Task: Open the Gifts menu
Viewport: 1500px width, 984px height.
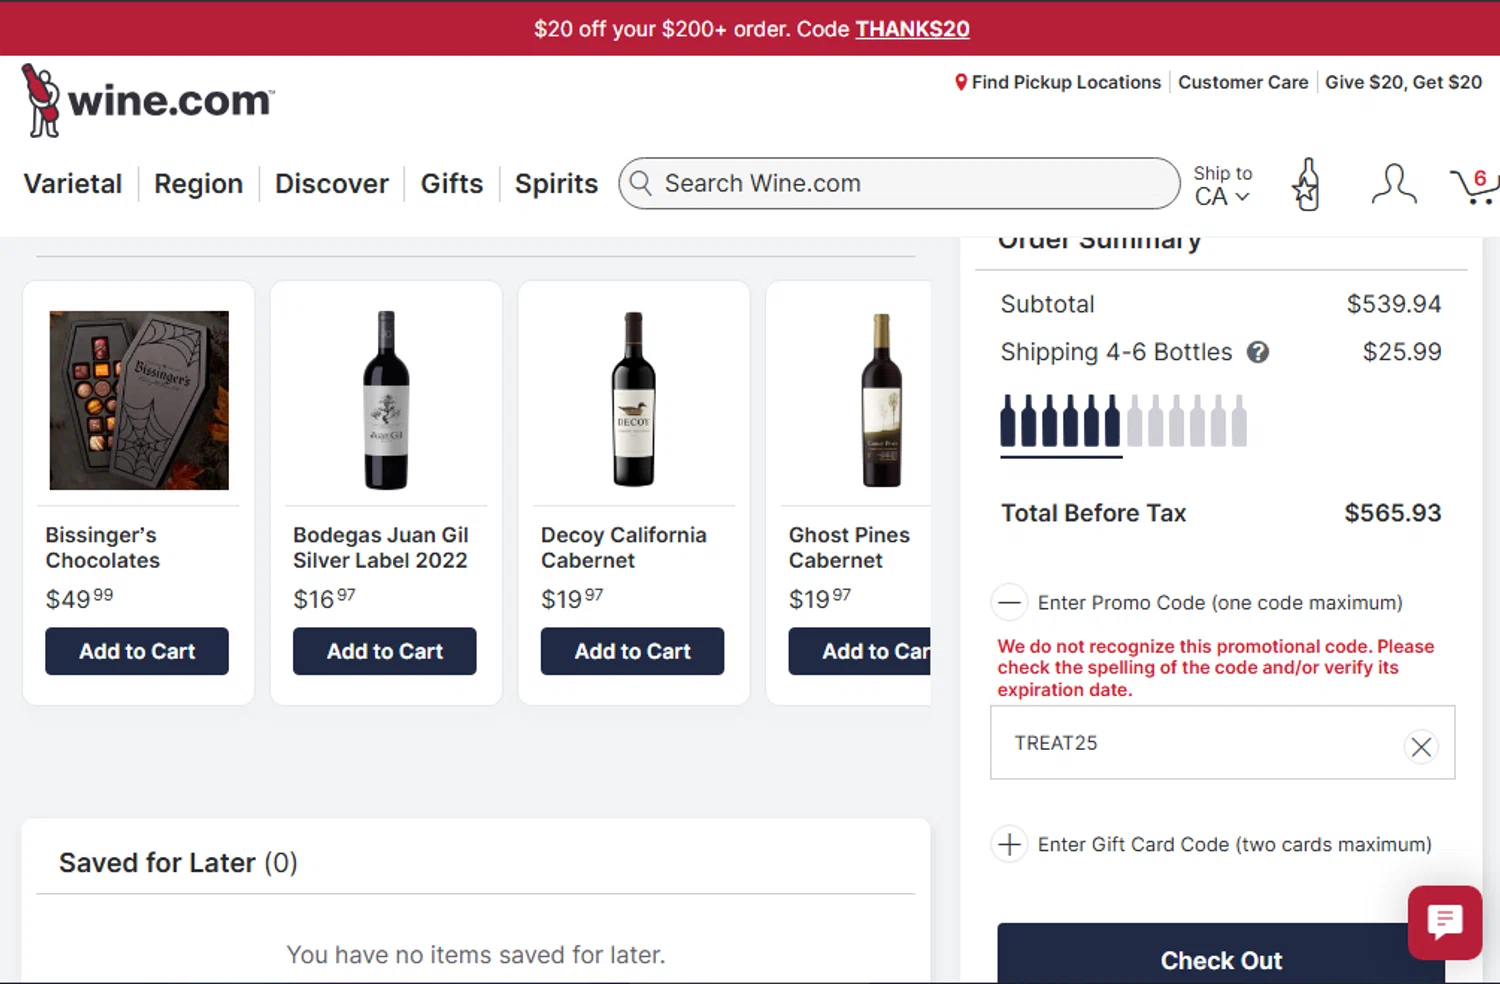Action: point(452,184)
